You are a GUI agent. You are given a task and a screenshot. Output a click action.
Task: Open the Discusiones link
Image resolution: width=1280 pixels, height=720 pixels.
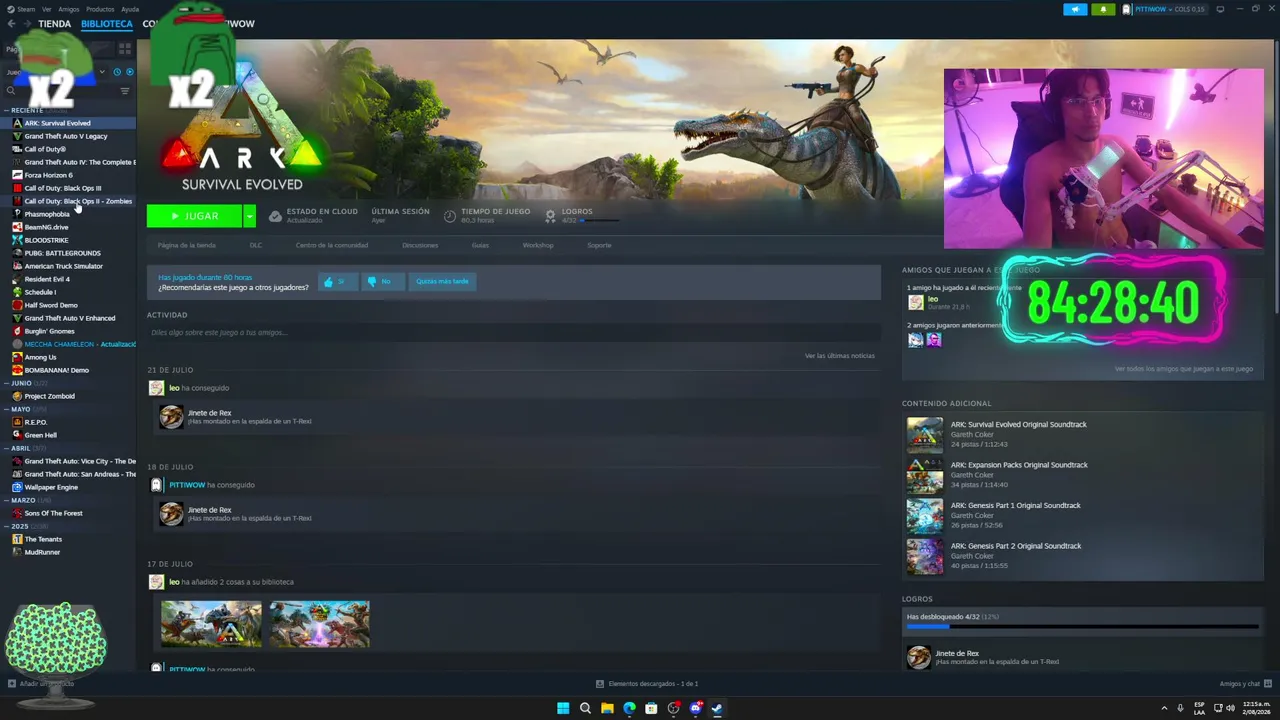tap(420, 245)
